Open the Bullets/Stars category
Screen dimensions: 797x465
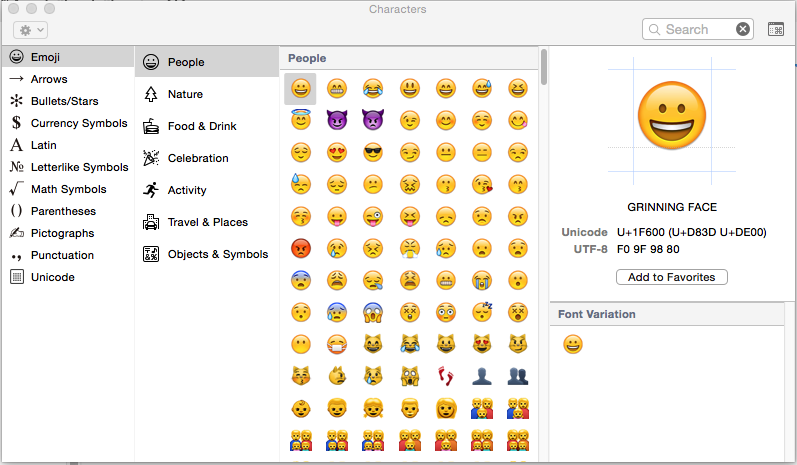68,101
